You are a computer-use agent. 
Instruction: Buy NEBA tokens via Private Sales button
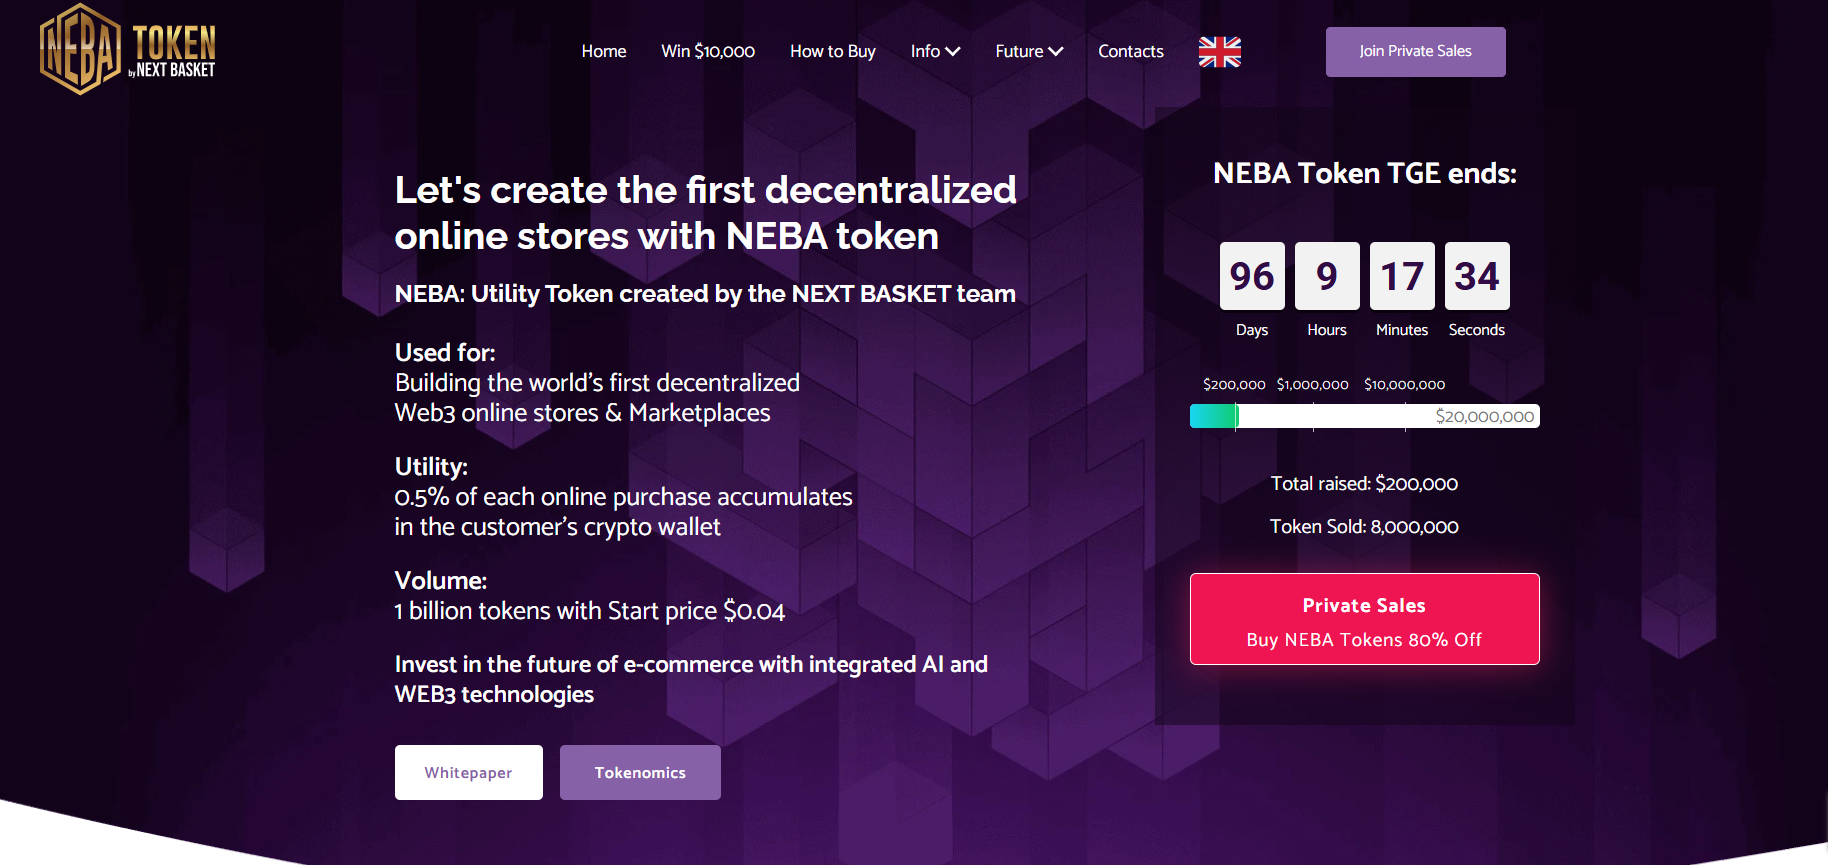(x=1364, y=619)
